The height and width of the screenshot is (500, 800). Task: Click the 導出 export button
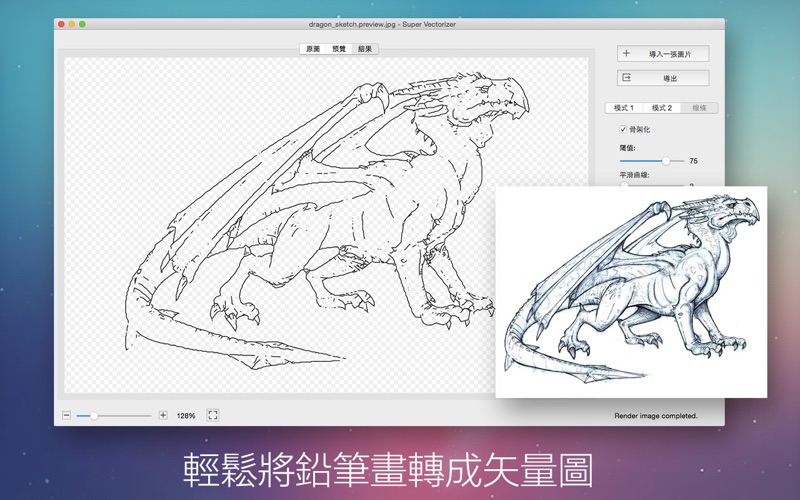[x=663, y=78]
